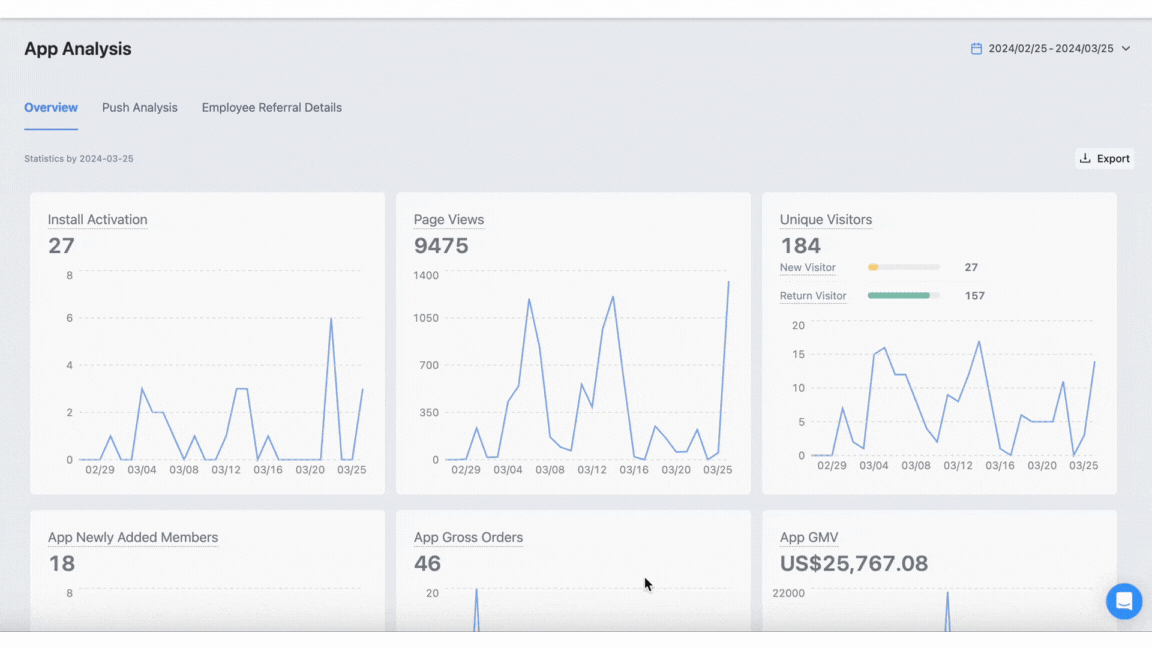The image size is (1152, 648).
Task: Click the App Gross Orders title
Action: point(468,537)
